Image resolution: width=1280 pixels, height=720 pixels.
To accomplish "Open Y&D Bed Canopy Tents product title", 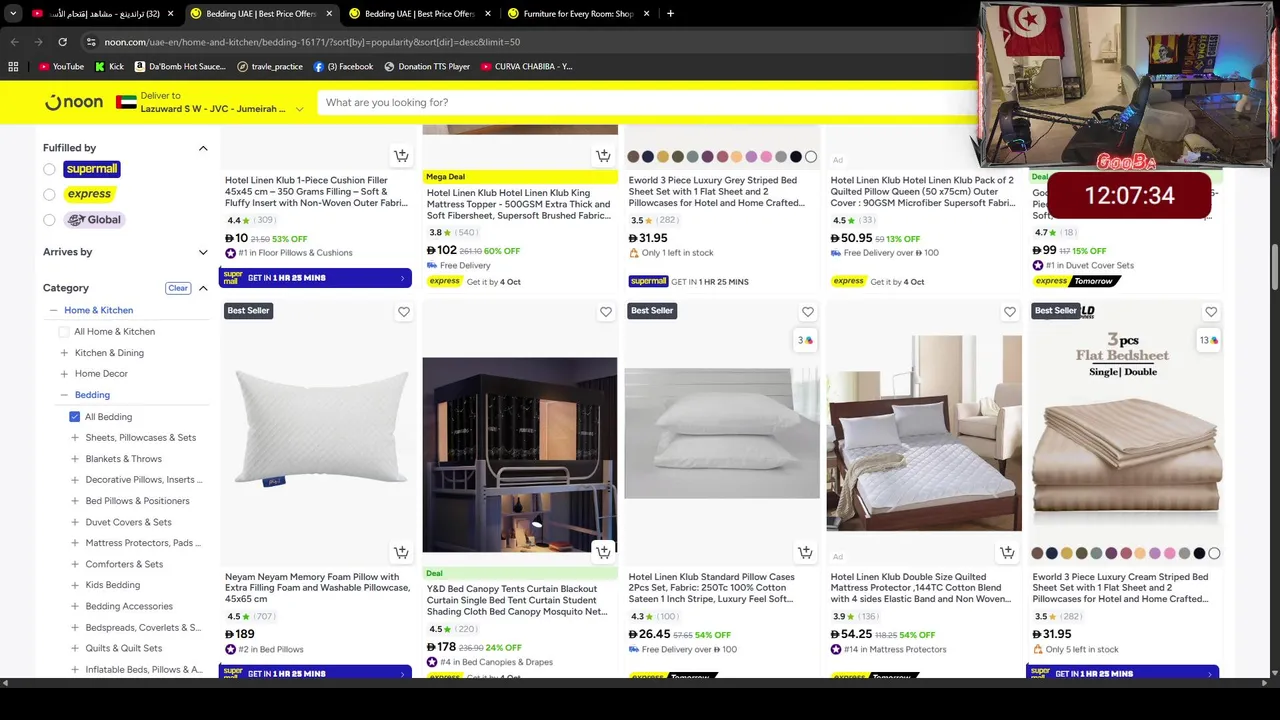I will click(x=517, y=600).
